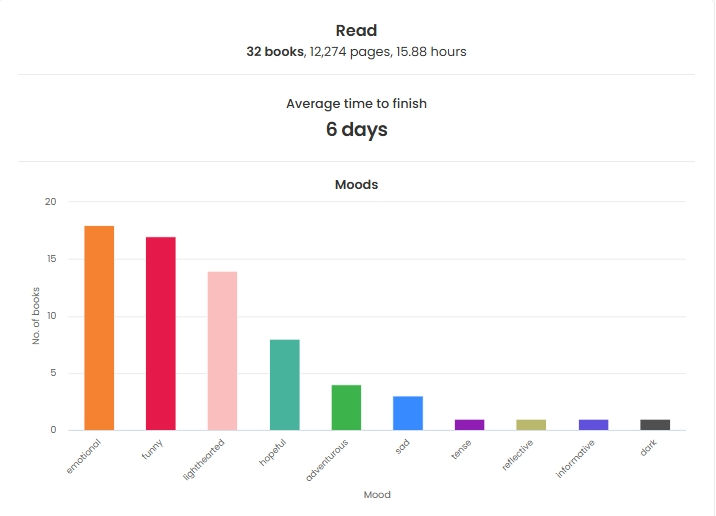Click the y-axis value '10'
This screenshot has height=516, width=716.
tap(51, 316)
